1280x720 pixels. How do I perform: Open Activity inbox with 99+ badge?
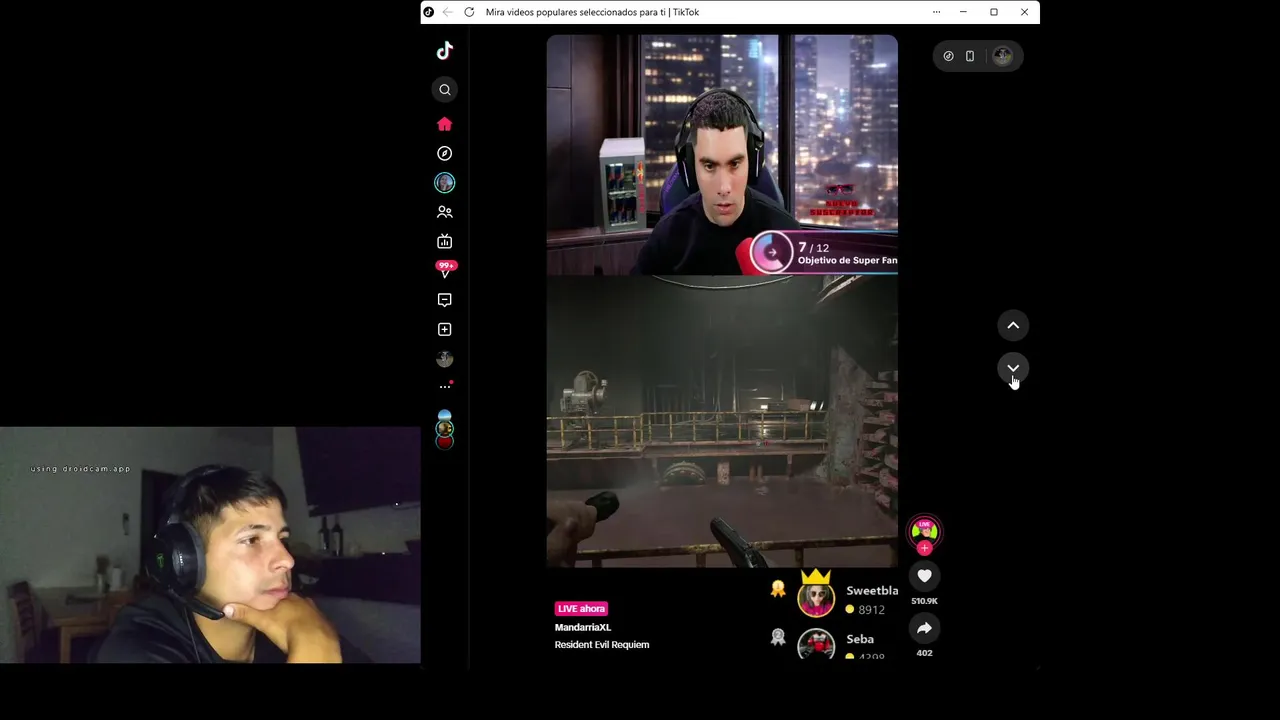pyautogui.click(x=445, y=269)
